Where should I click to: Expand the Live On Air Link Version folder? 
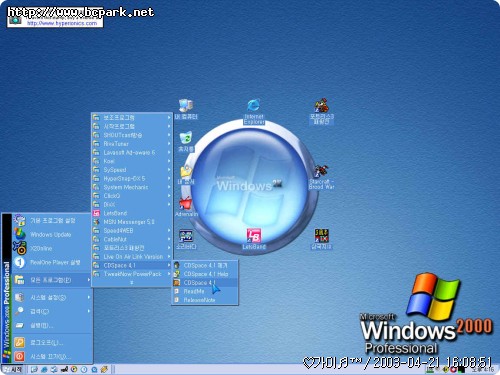point(132,256)
